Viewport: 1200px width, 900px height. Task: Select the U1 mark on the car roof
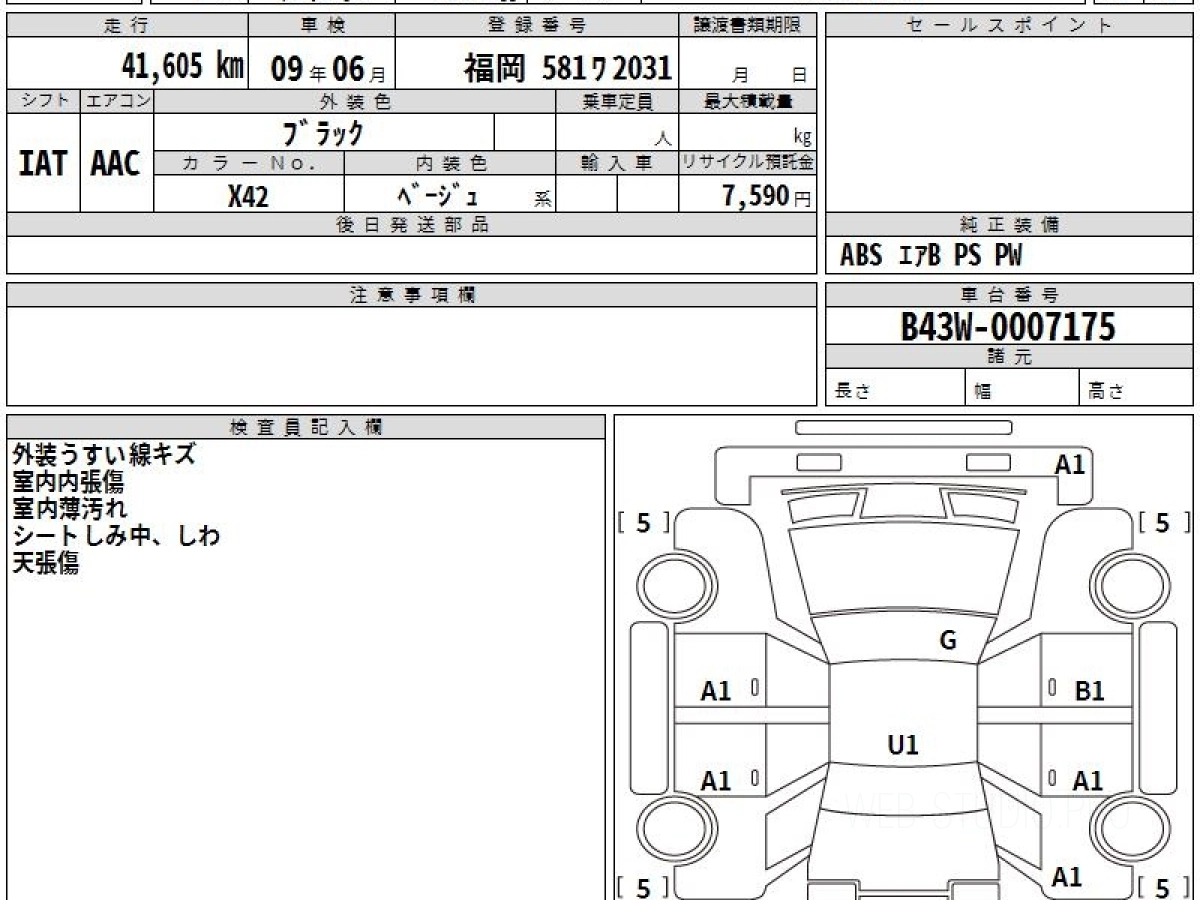tap(903, 744)
